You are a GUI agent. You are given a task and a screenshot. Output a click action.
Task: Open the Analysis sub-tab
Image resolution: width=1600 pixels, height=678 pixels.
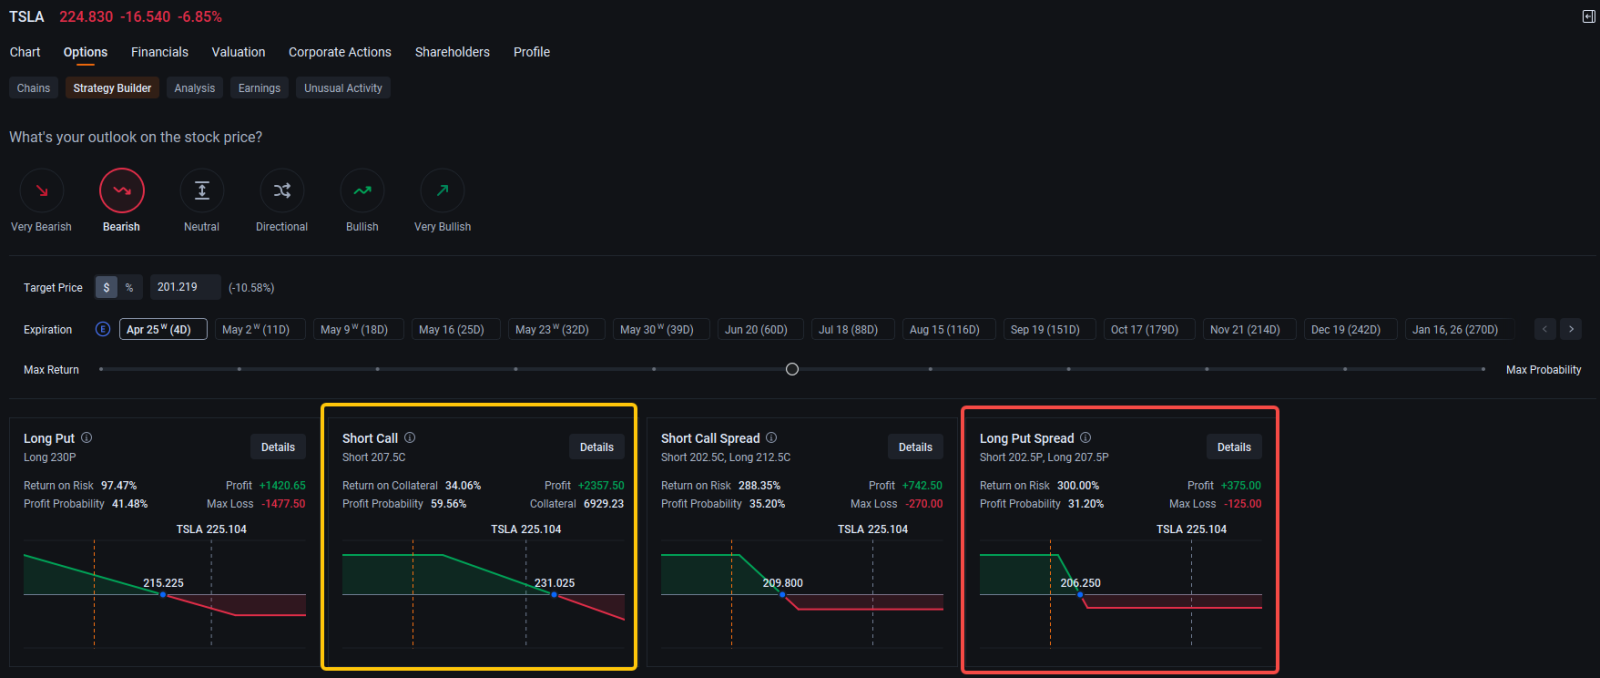point(195,88)
